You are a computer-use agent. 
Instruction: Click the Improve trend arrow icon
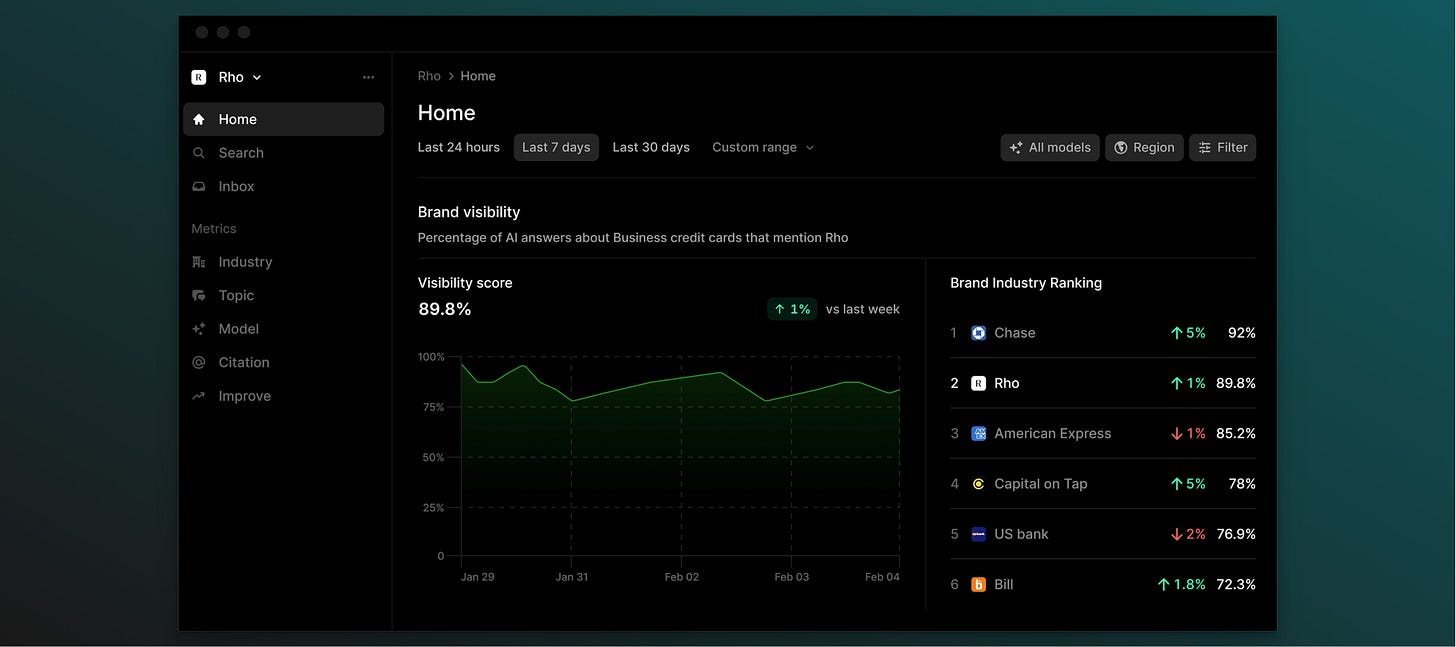pos(199,396)
